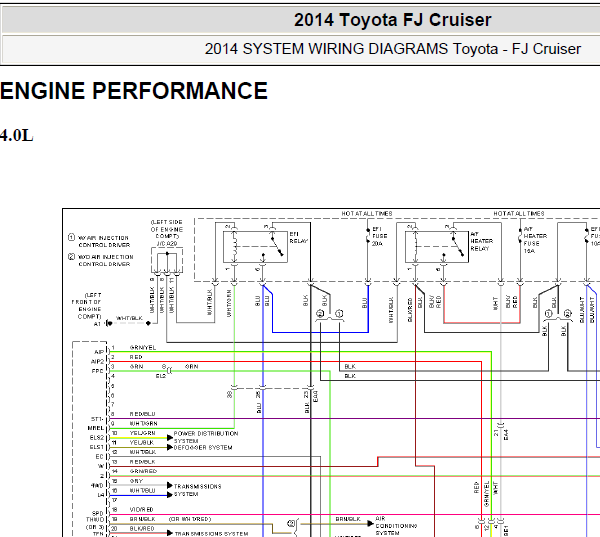Click the "ELS1" terminal label
The width and height of the screenshot is (600, 537).
pyautogui.click(x=96, y=447)
